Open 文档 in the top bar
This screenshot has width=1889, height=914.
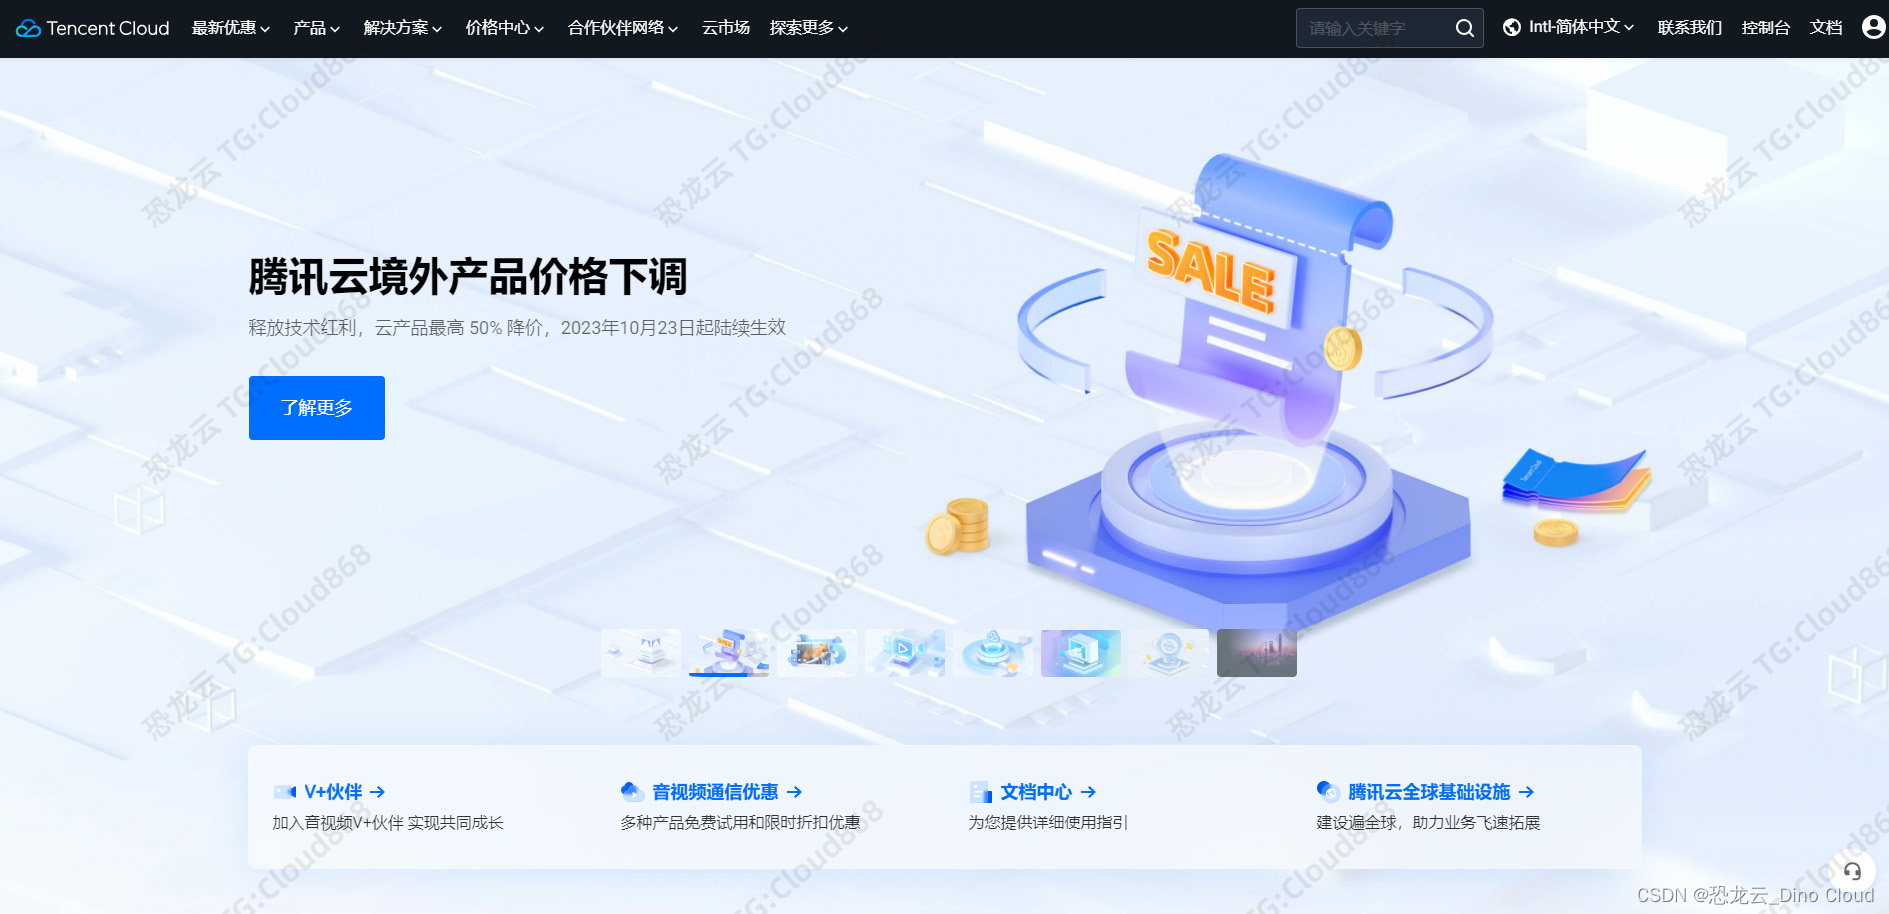[1826, 28]
